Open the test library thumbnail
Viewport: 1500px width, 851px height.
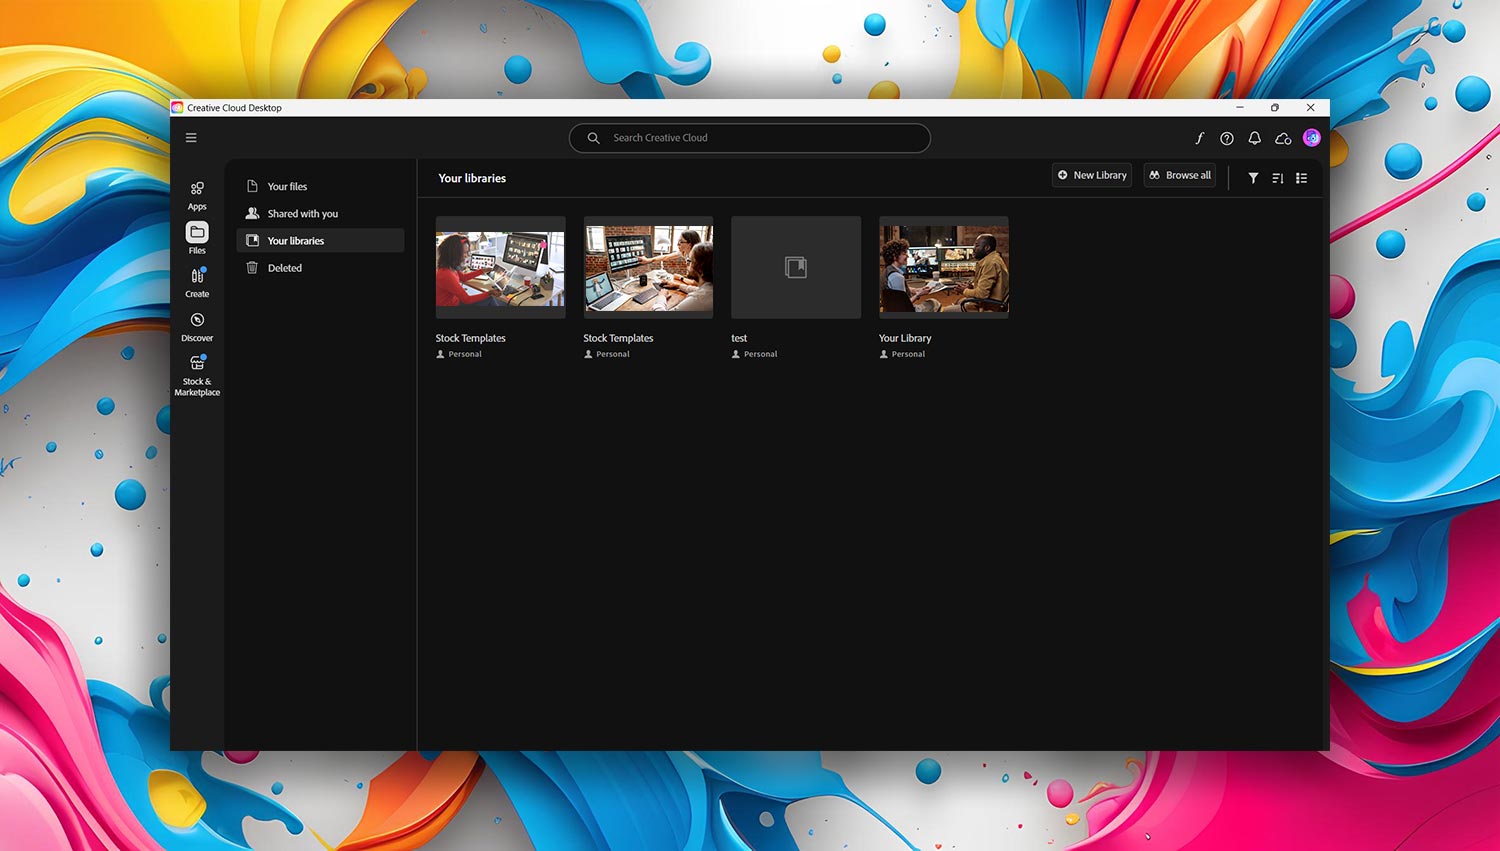click(x=795, y=266)
